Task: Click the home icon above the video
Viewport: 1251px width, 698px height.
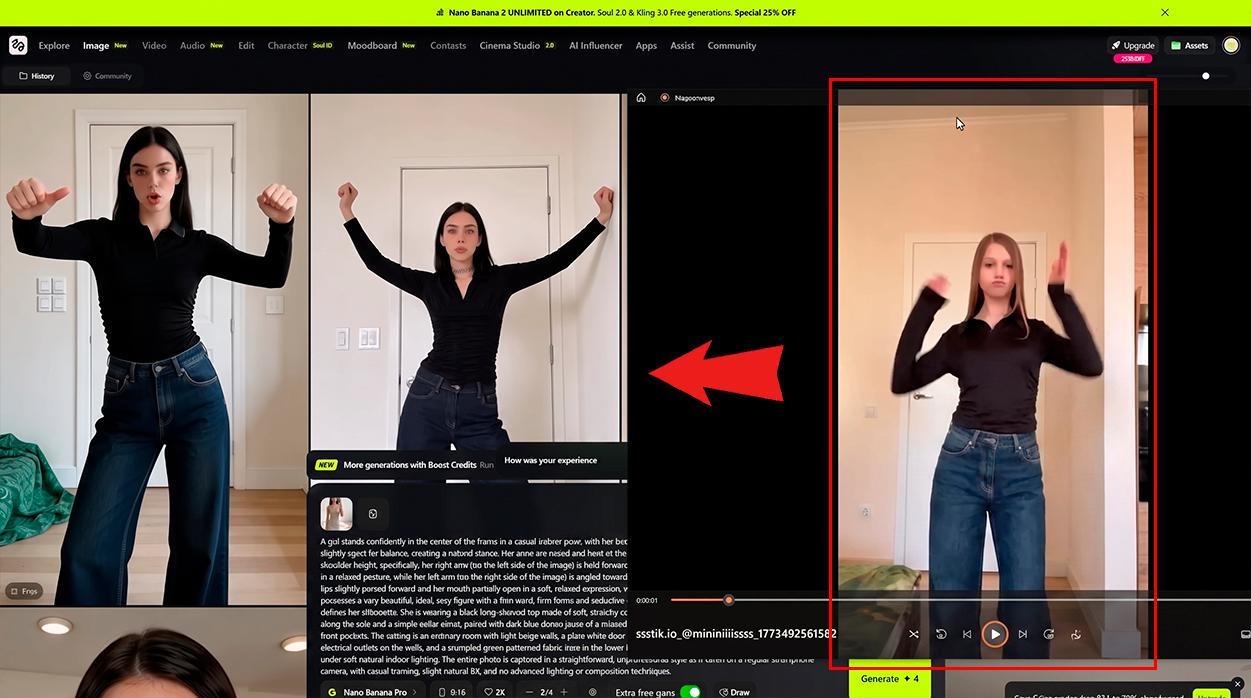Action: tap(641, 98)
